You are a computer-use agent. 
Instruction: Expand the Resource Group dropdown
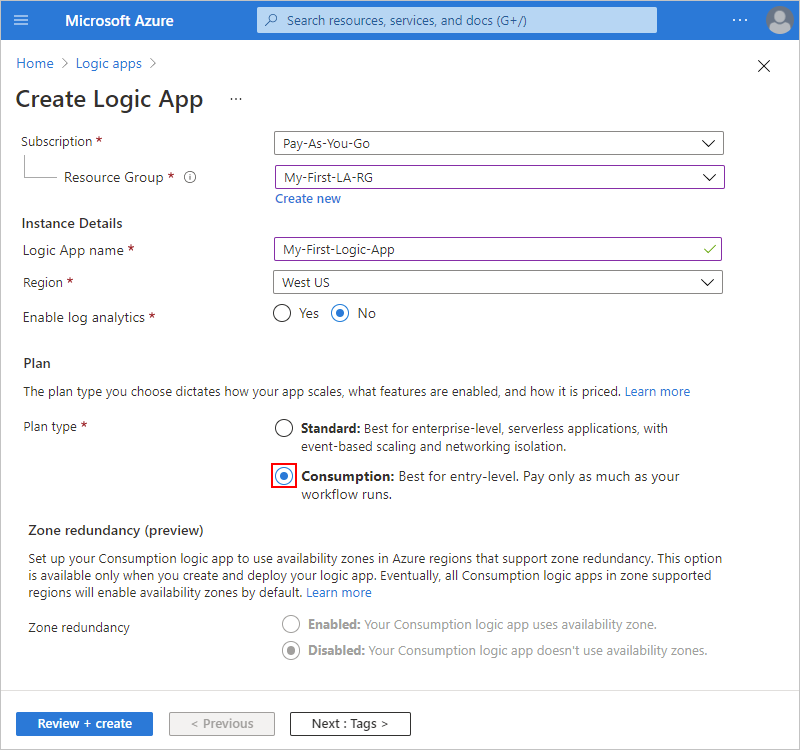498,178
